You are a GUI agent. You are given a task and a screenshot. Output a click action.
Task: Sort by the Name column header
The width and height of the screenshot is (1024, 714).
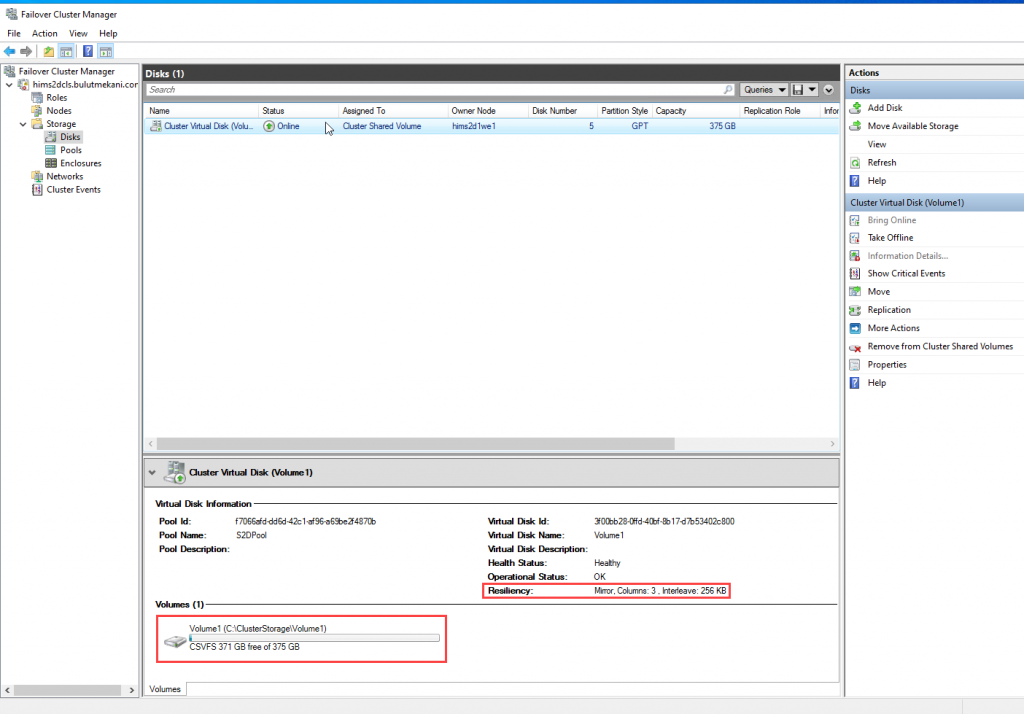(x=201, y=110)
